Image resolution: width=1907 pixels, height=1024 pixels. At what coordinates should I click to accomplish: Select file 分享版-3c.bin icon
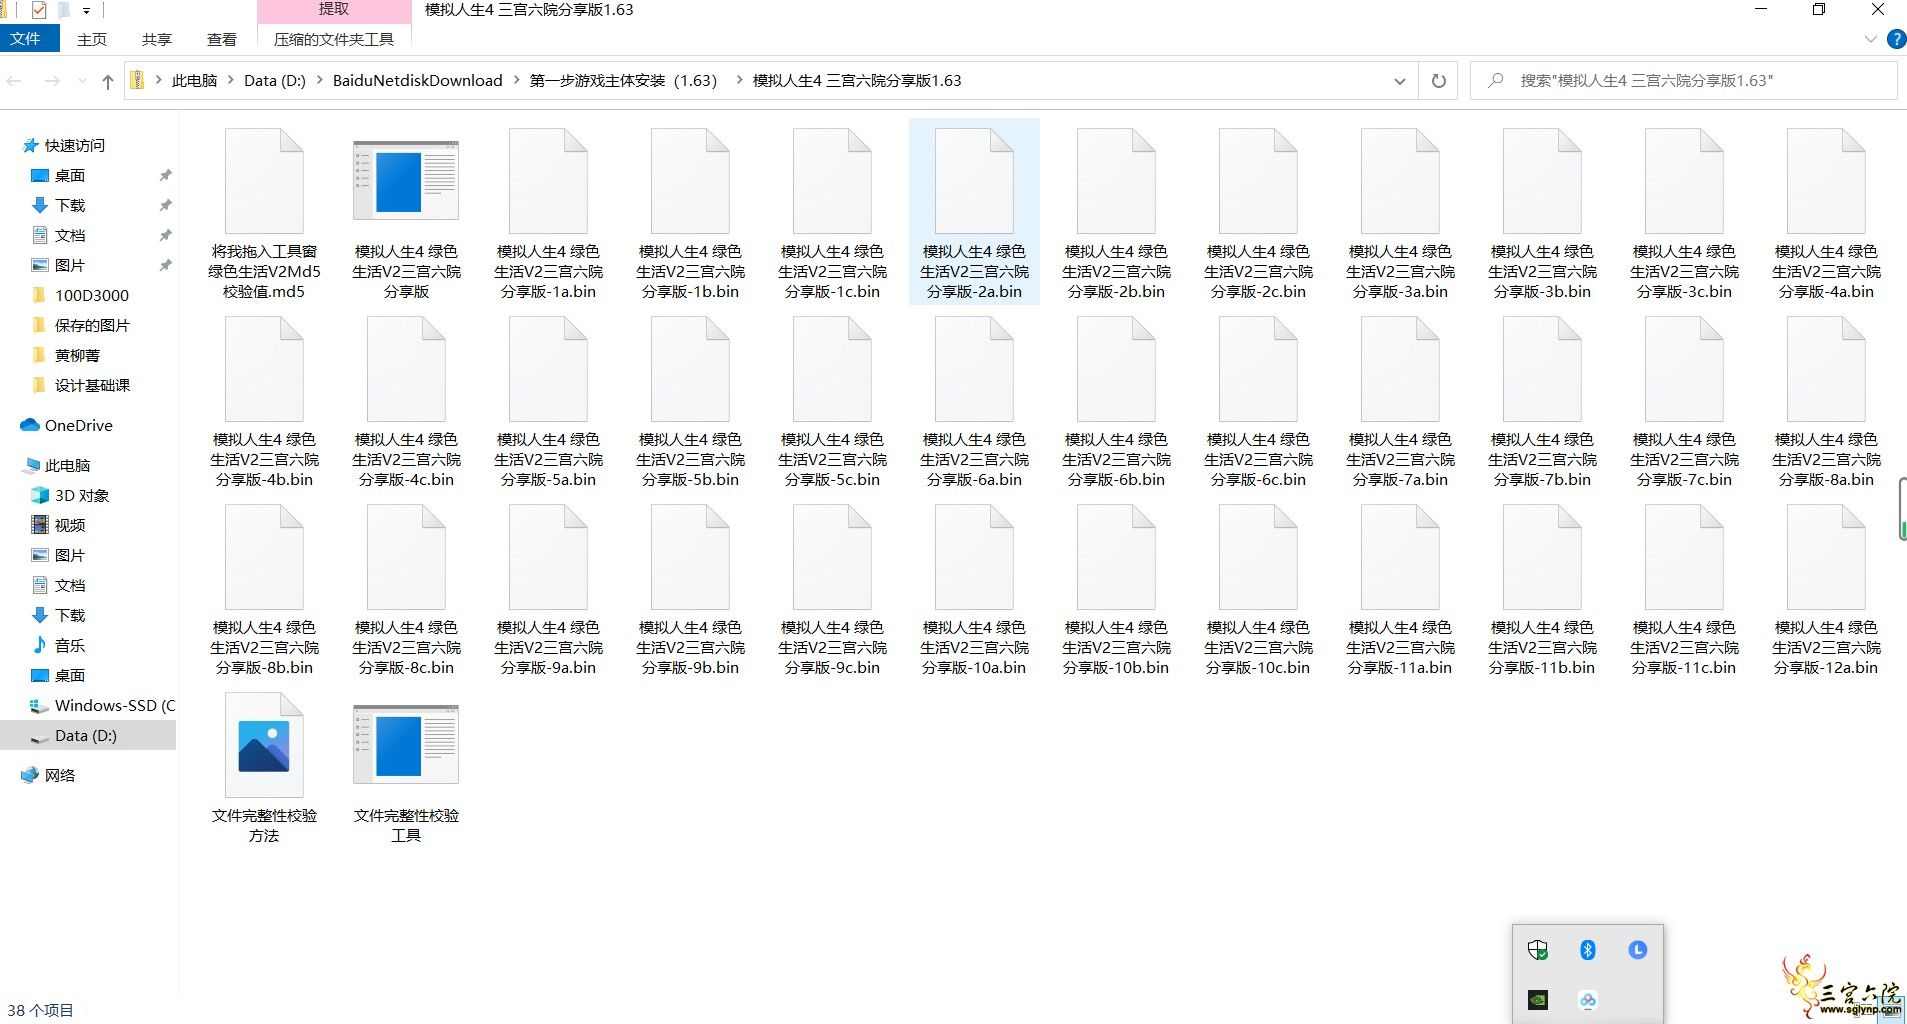[x=1684, y=182]
